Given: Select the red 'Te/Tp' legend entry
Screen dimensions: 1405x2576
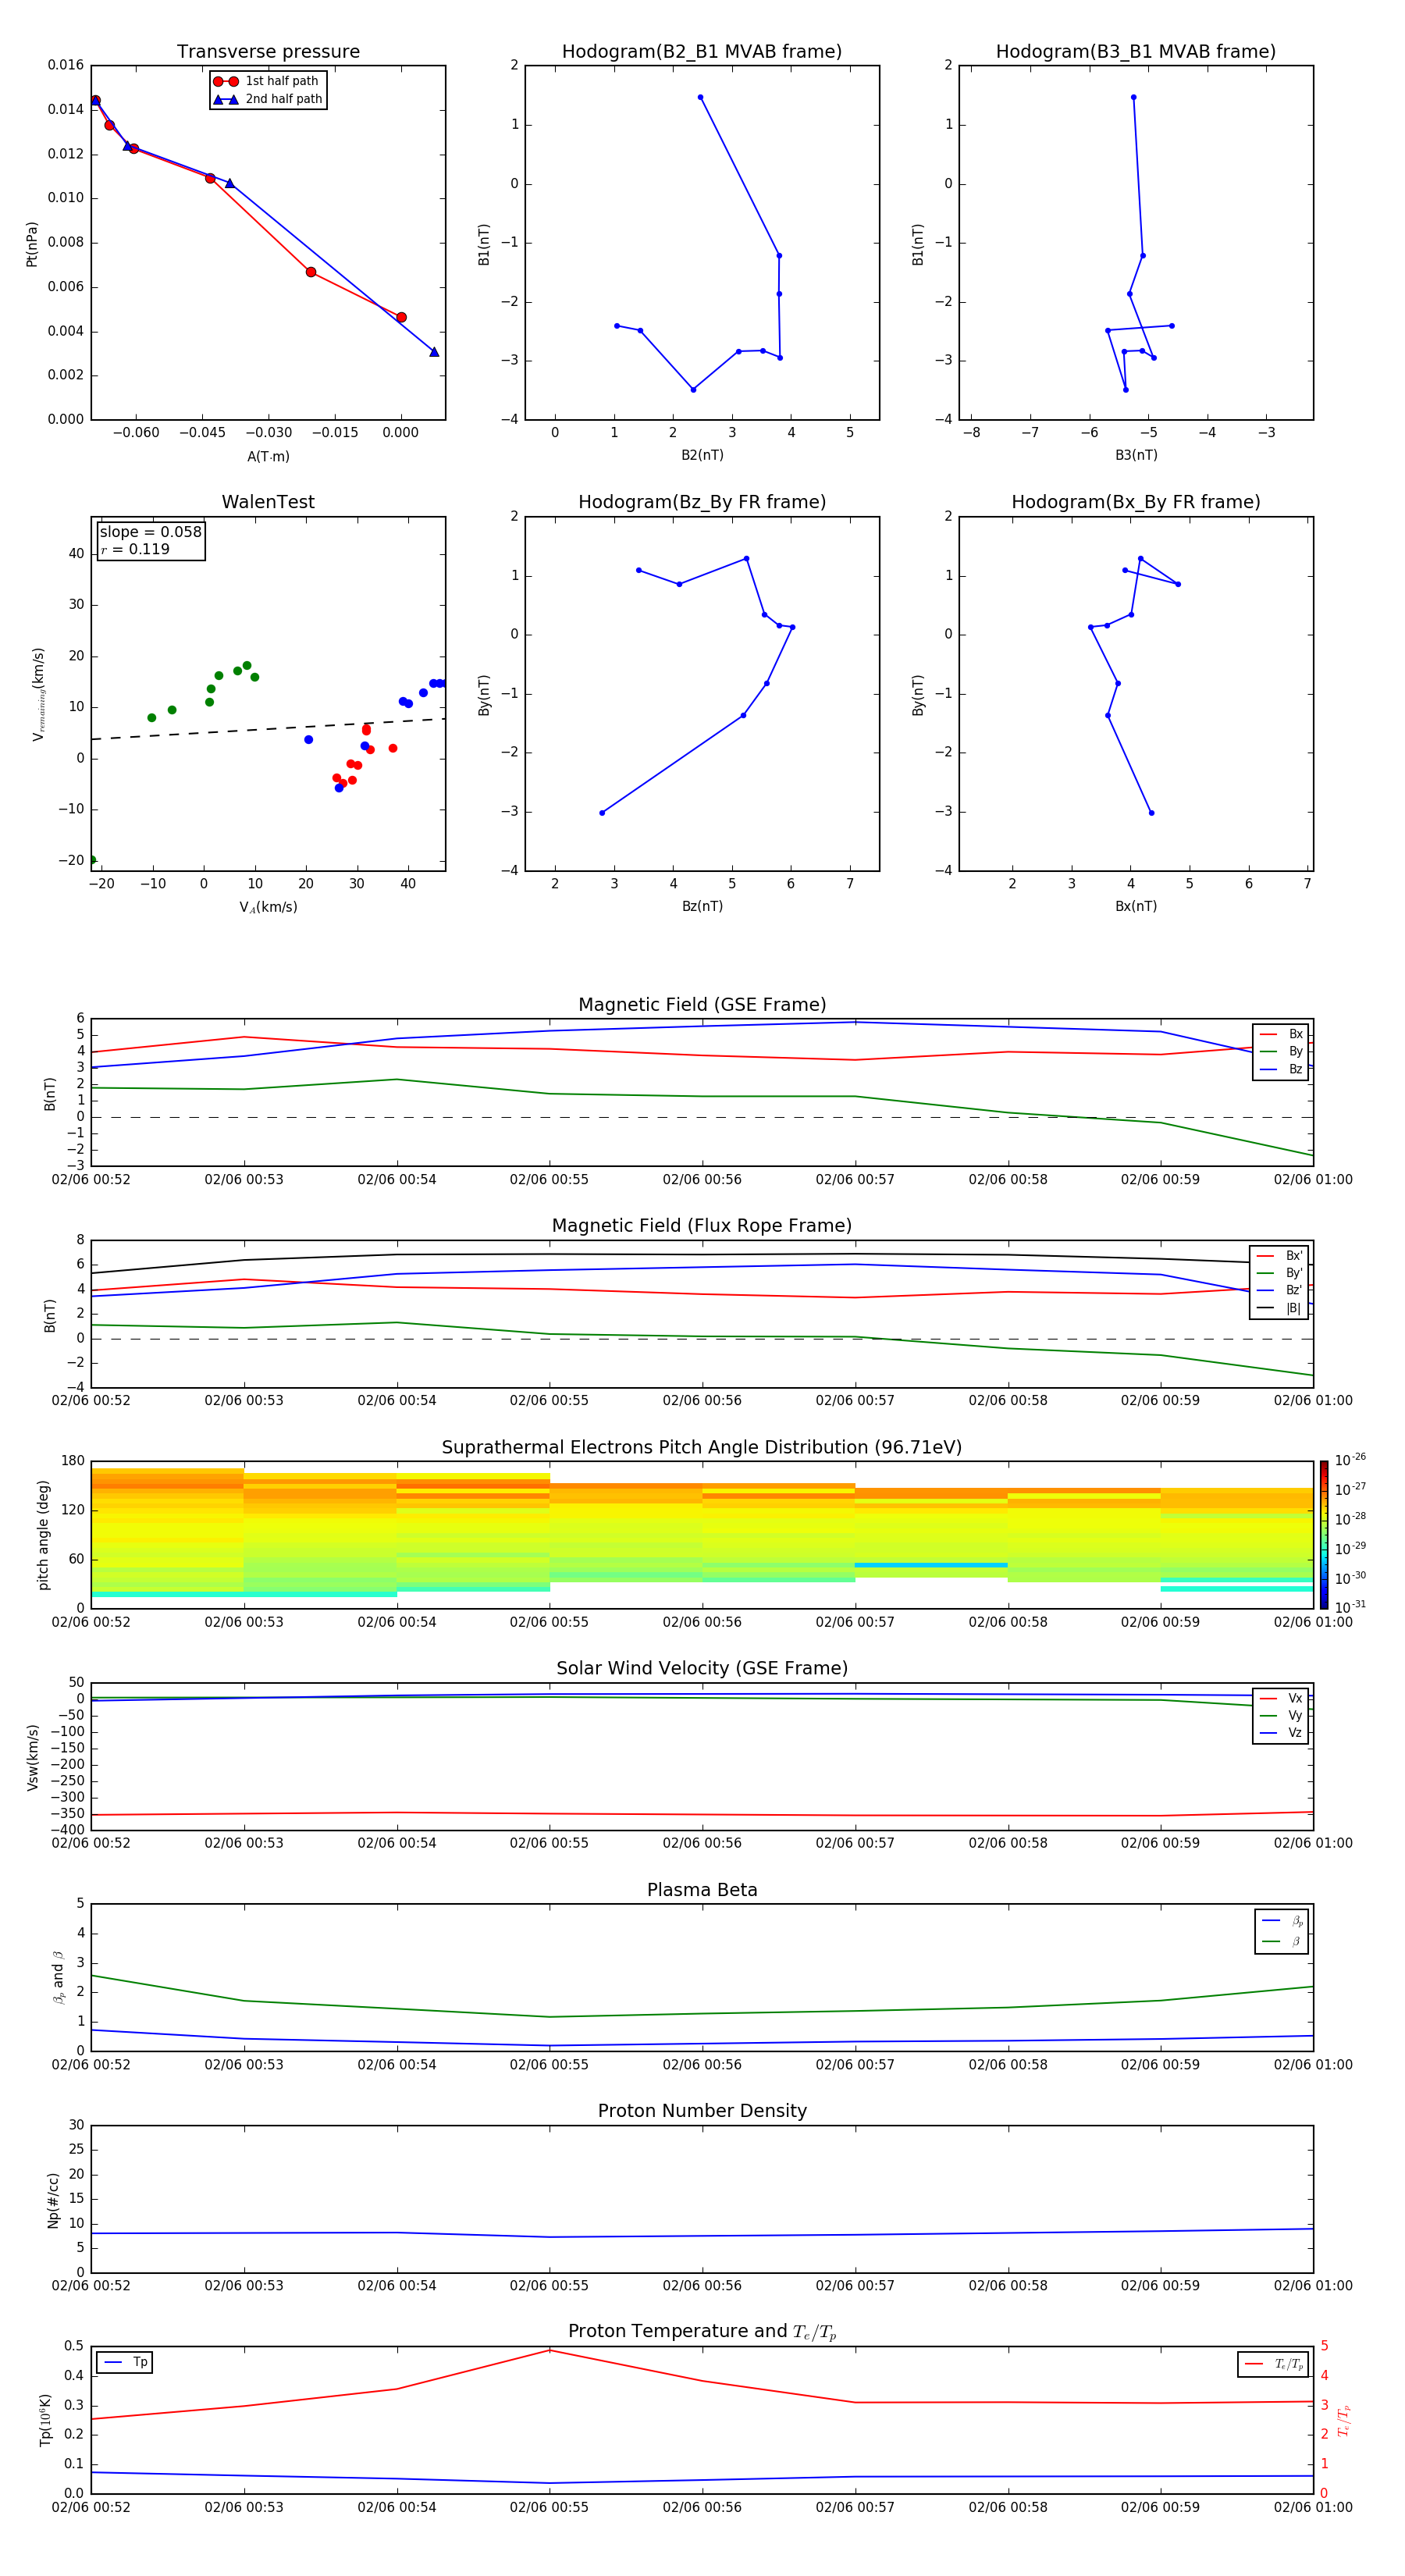Looking at the screenshot, I should point(1274,2364).
